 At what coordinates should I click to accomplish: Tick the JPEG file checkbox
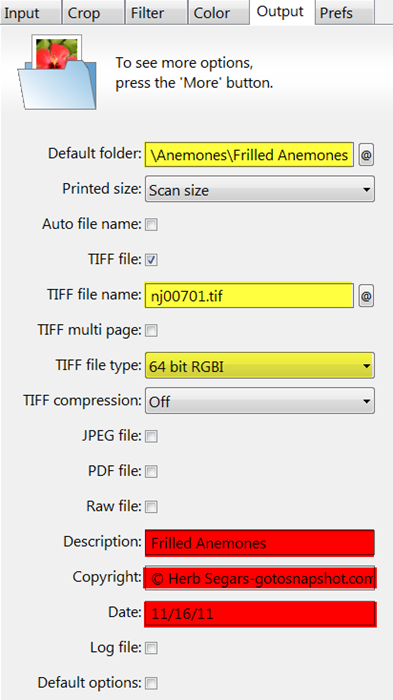pos(152,436)
